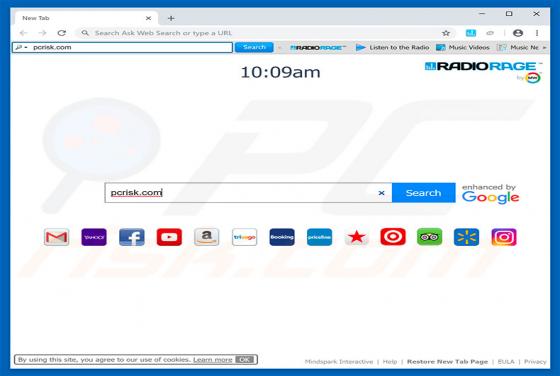Screen dimensions: 560x376
Task: Click the 10:09am clock text
Action: coord(280,72)
